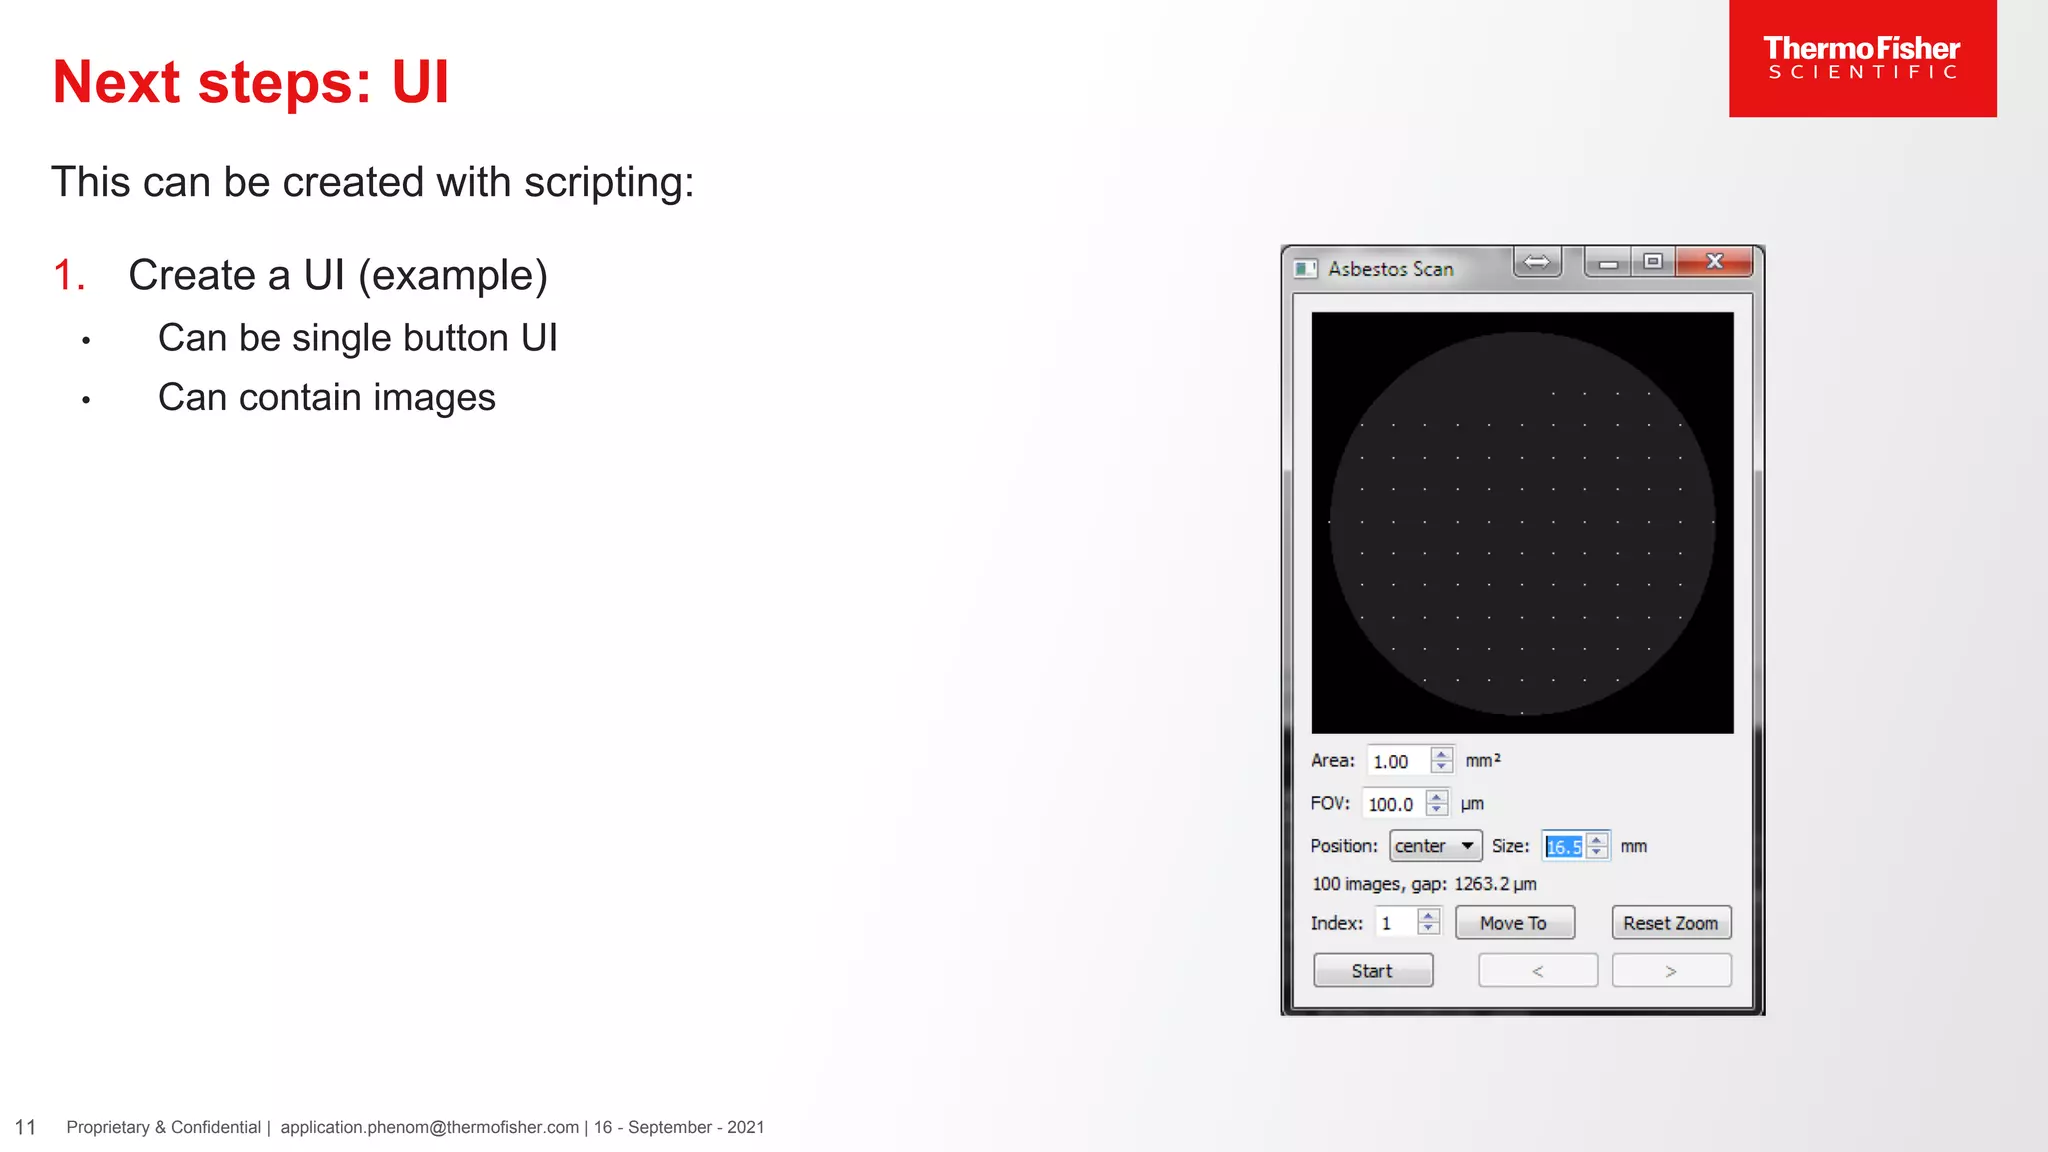Click the Move To button

pos(1514,923)
